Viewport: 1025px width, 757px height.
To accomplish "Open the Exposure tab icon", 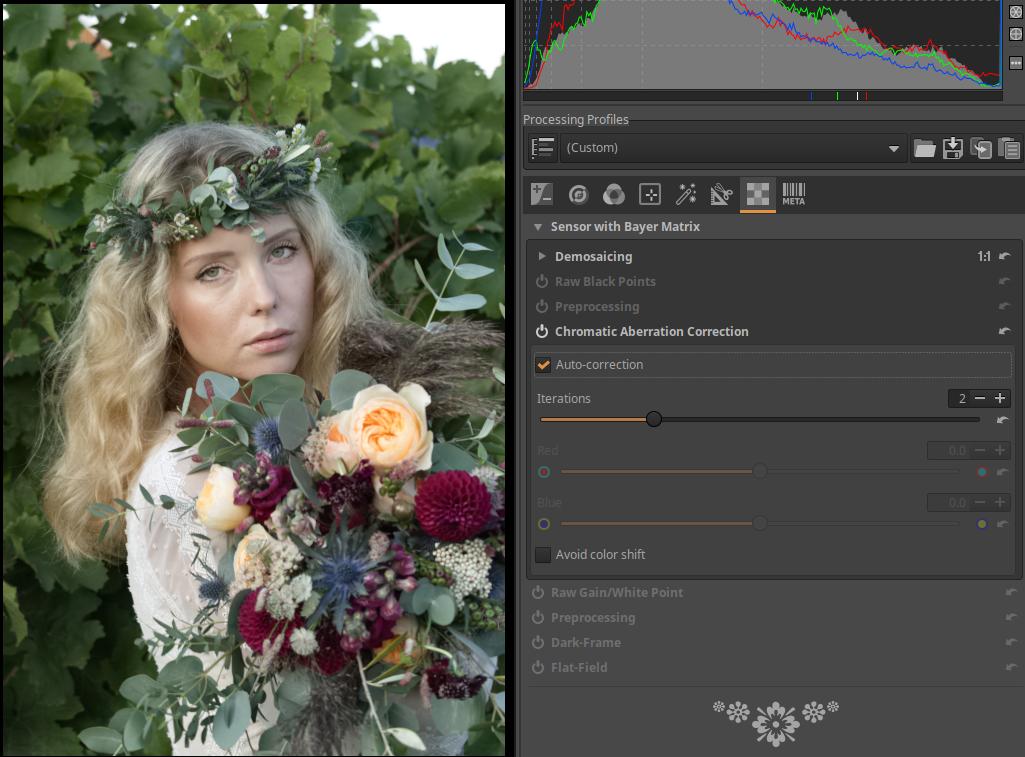I will coord(541,194).
